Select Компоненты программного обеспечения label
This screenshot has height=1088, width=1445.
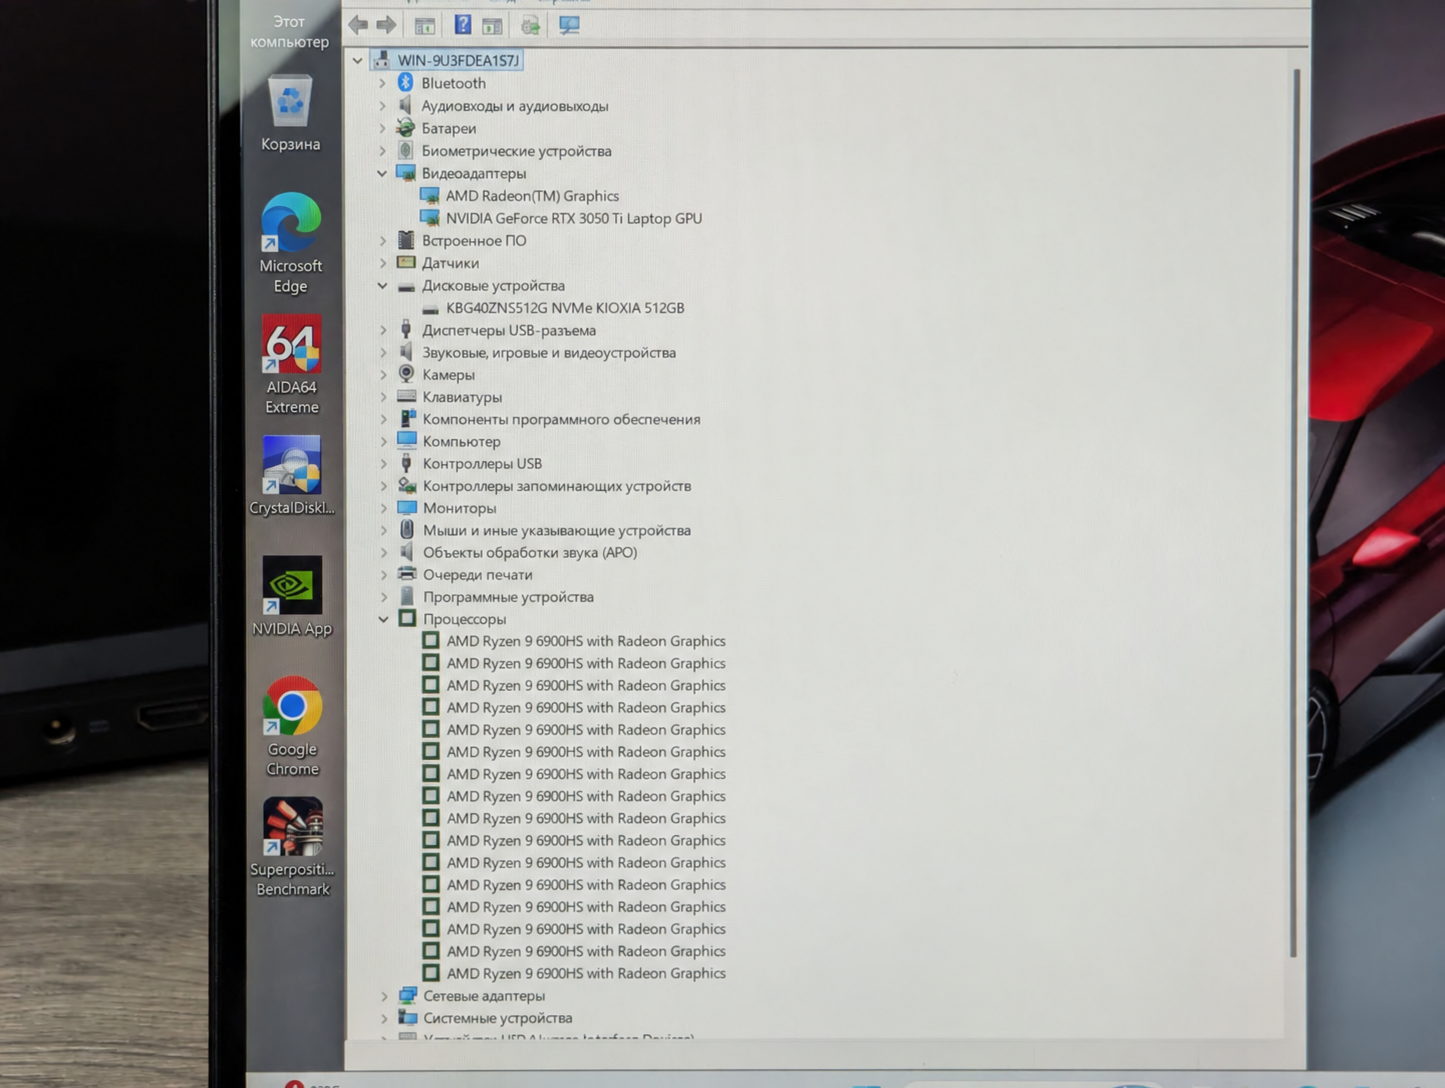(x=561, y=419)
